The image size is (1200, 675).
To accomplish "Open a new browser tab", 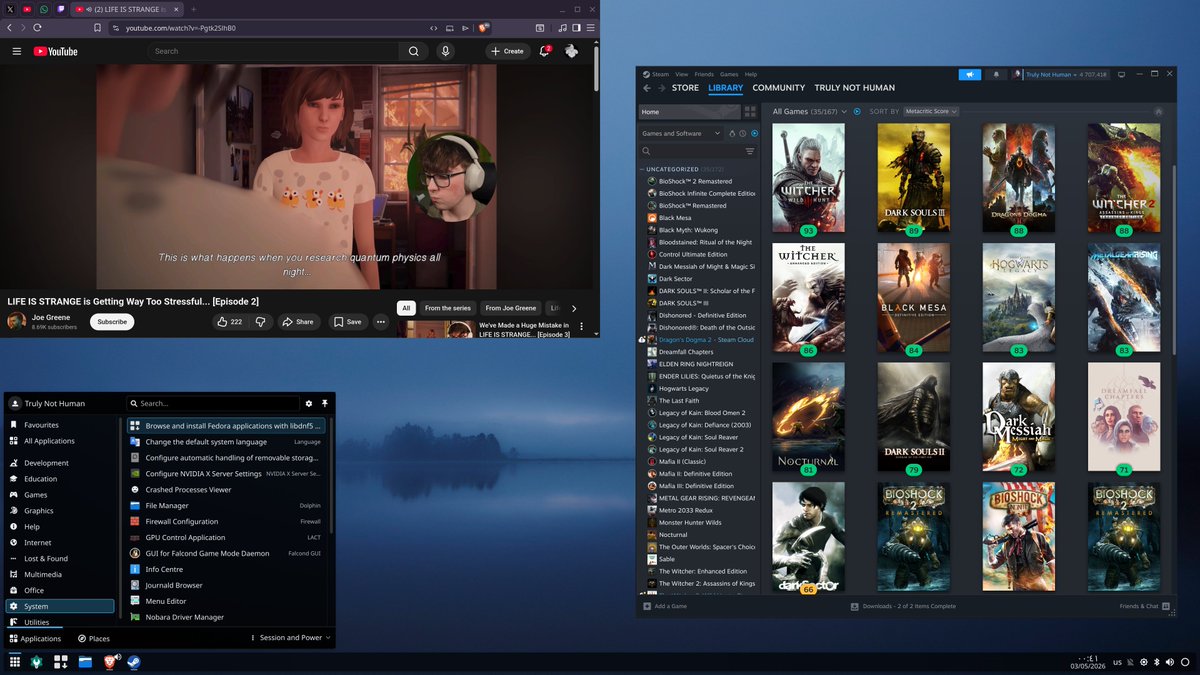I will 194,9.
